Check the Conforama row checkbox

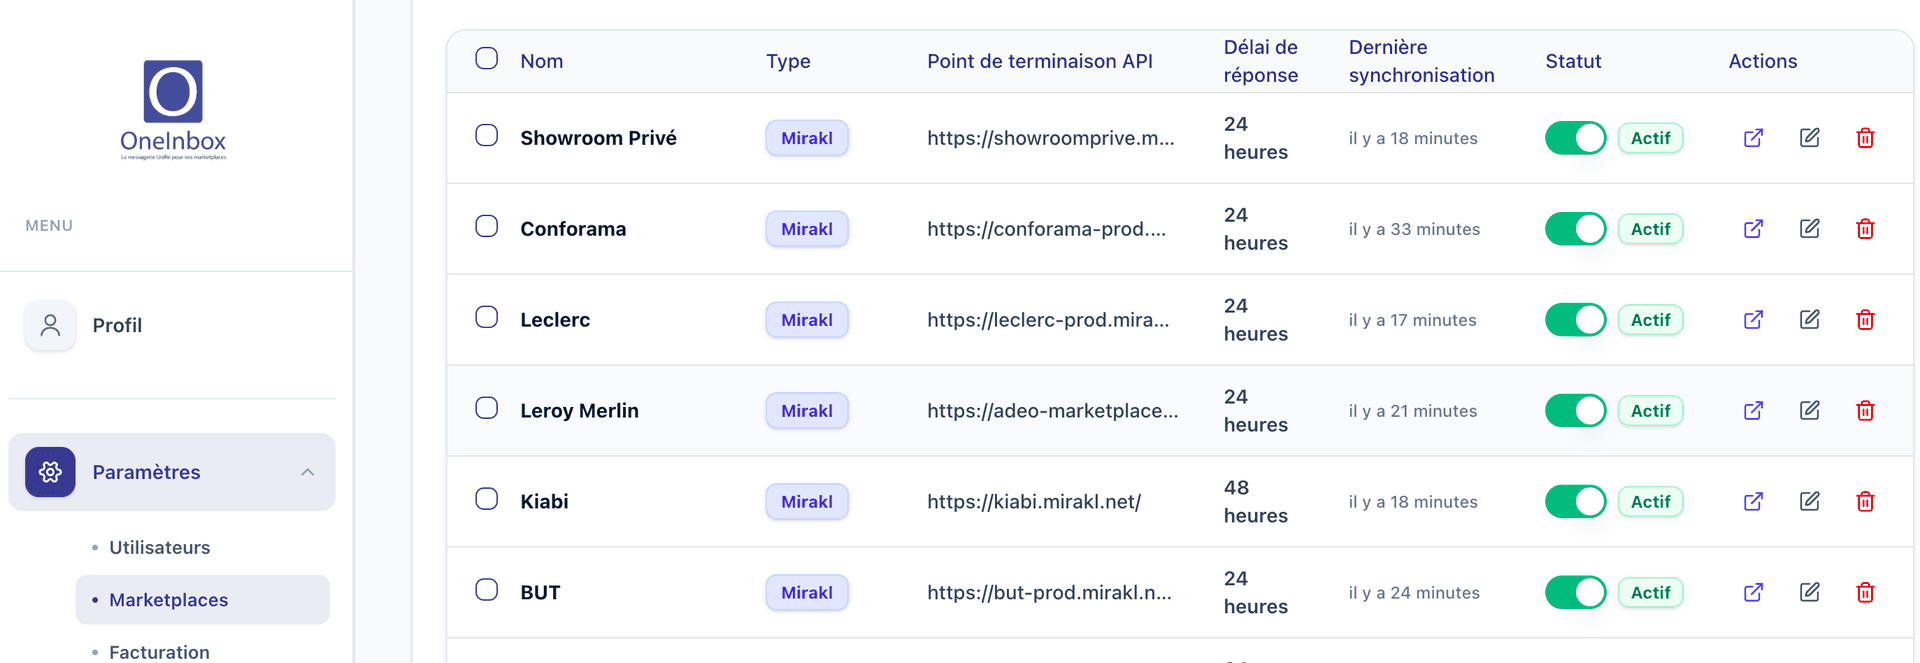click(x=487, y=226)
